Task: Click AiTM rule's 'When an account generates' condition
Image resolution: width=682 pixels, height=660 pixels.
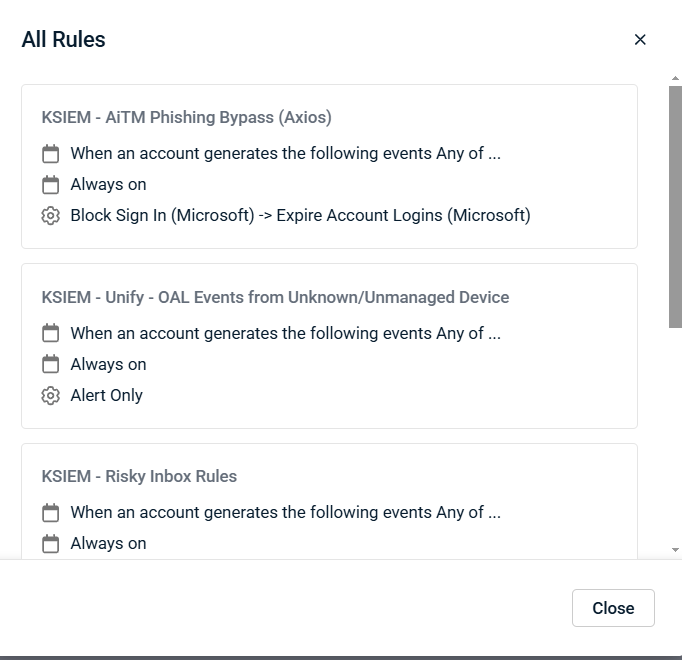Action: [285, 153]
